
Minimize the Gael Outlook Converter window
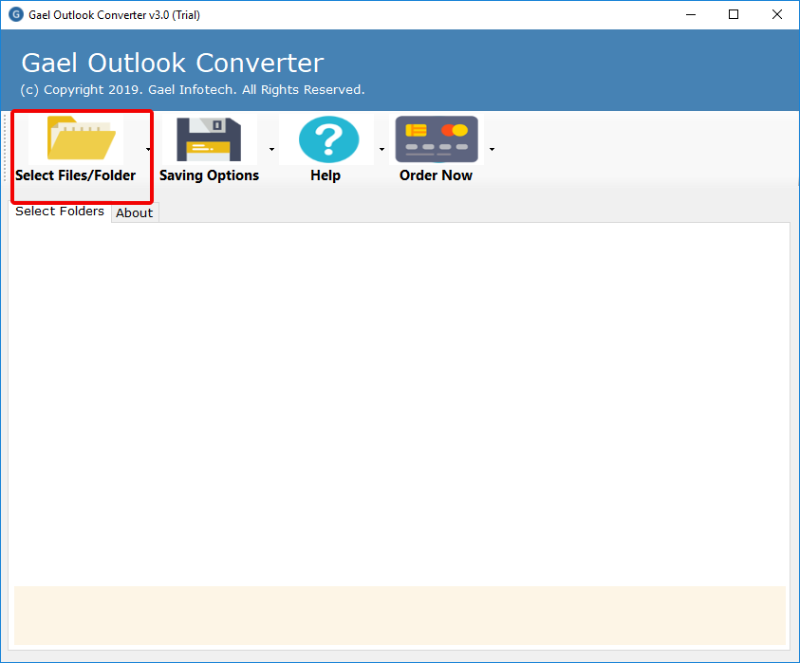(x=691, y=15)
